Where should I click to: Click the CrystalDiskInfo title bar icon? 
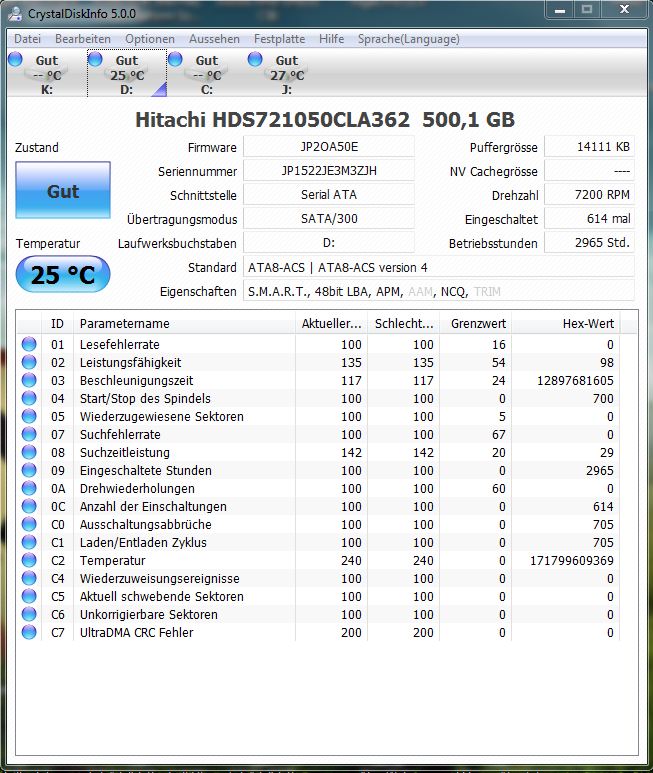[x=15, y=13]
